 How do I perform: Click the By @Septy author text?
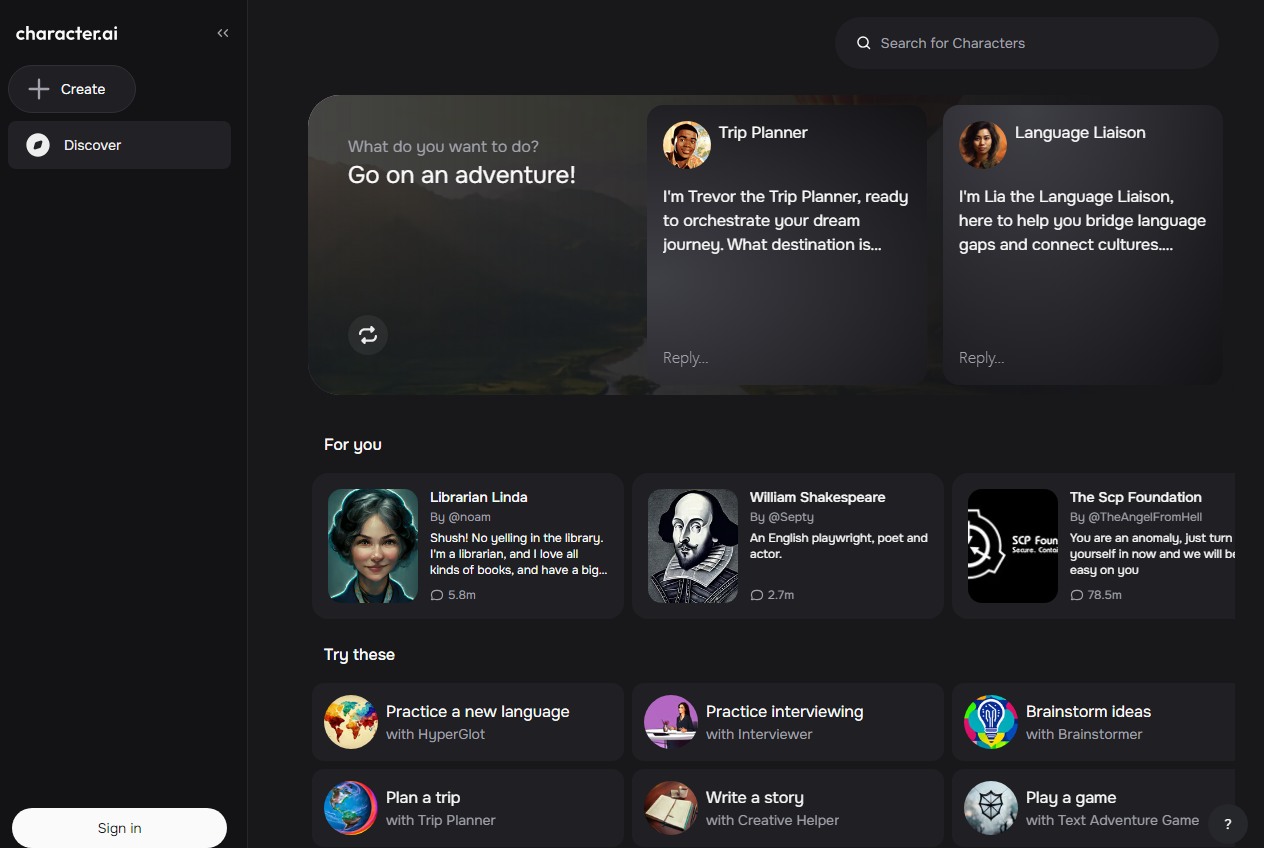tap(782, 517)
